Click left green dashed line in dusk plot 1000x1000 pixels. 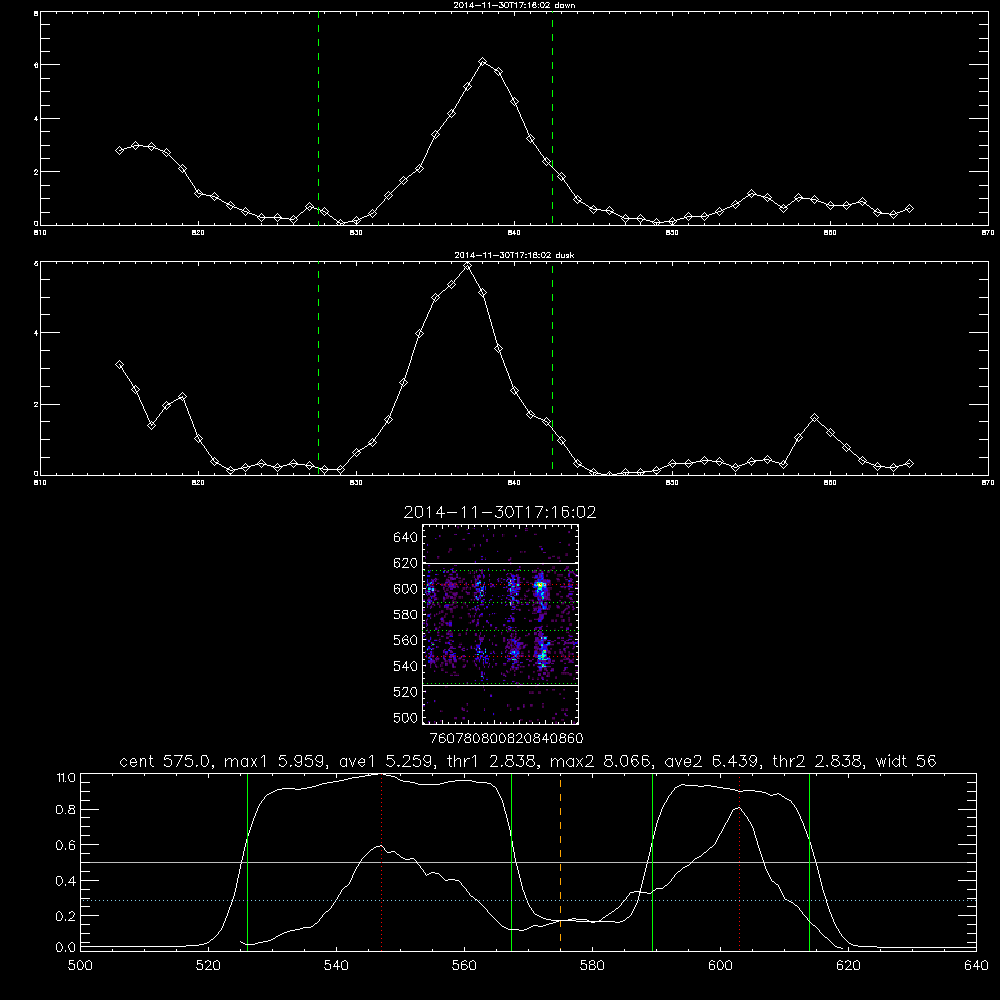318,368
